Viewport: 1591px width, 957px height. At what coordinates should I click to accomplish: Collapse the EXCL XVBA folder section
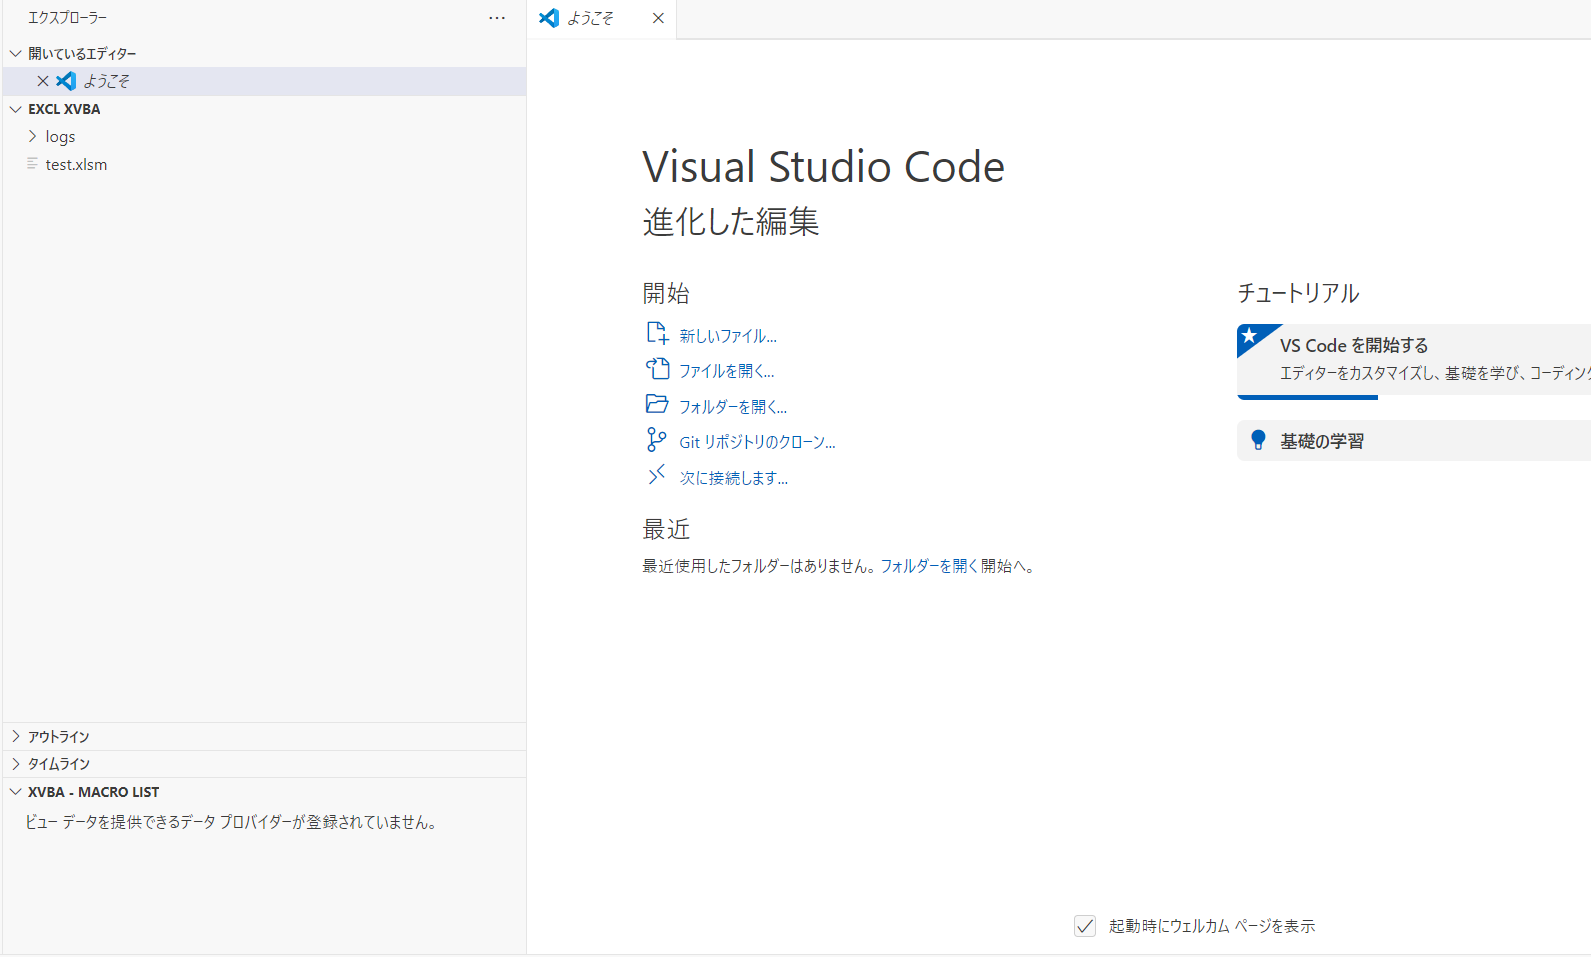pyautogui.click(x=16, y=109)
